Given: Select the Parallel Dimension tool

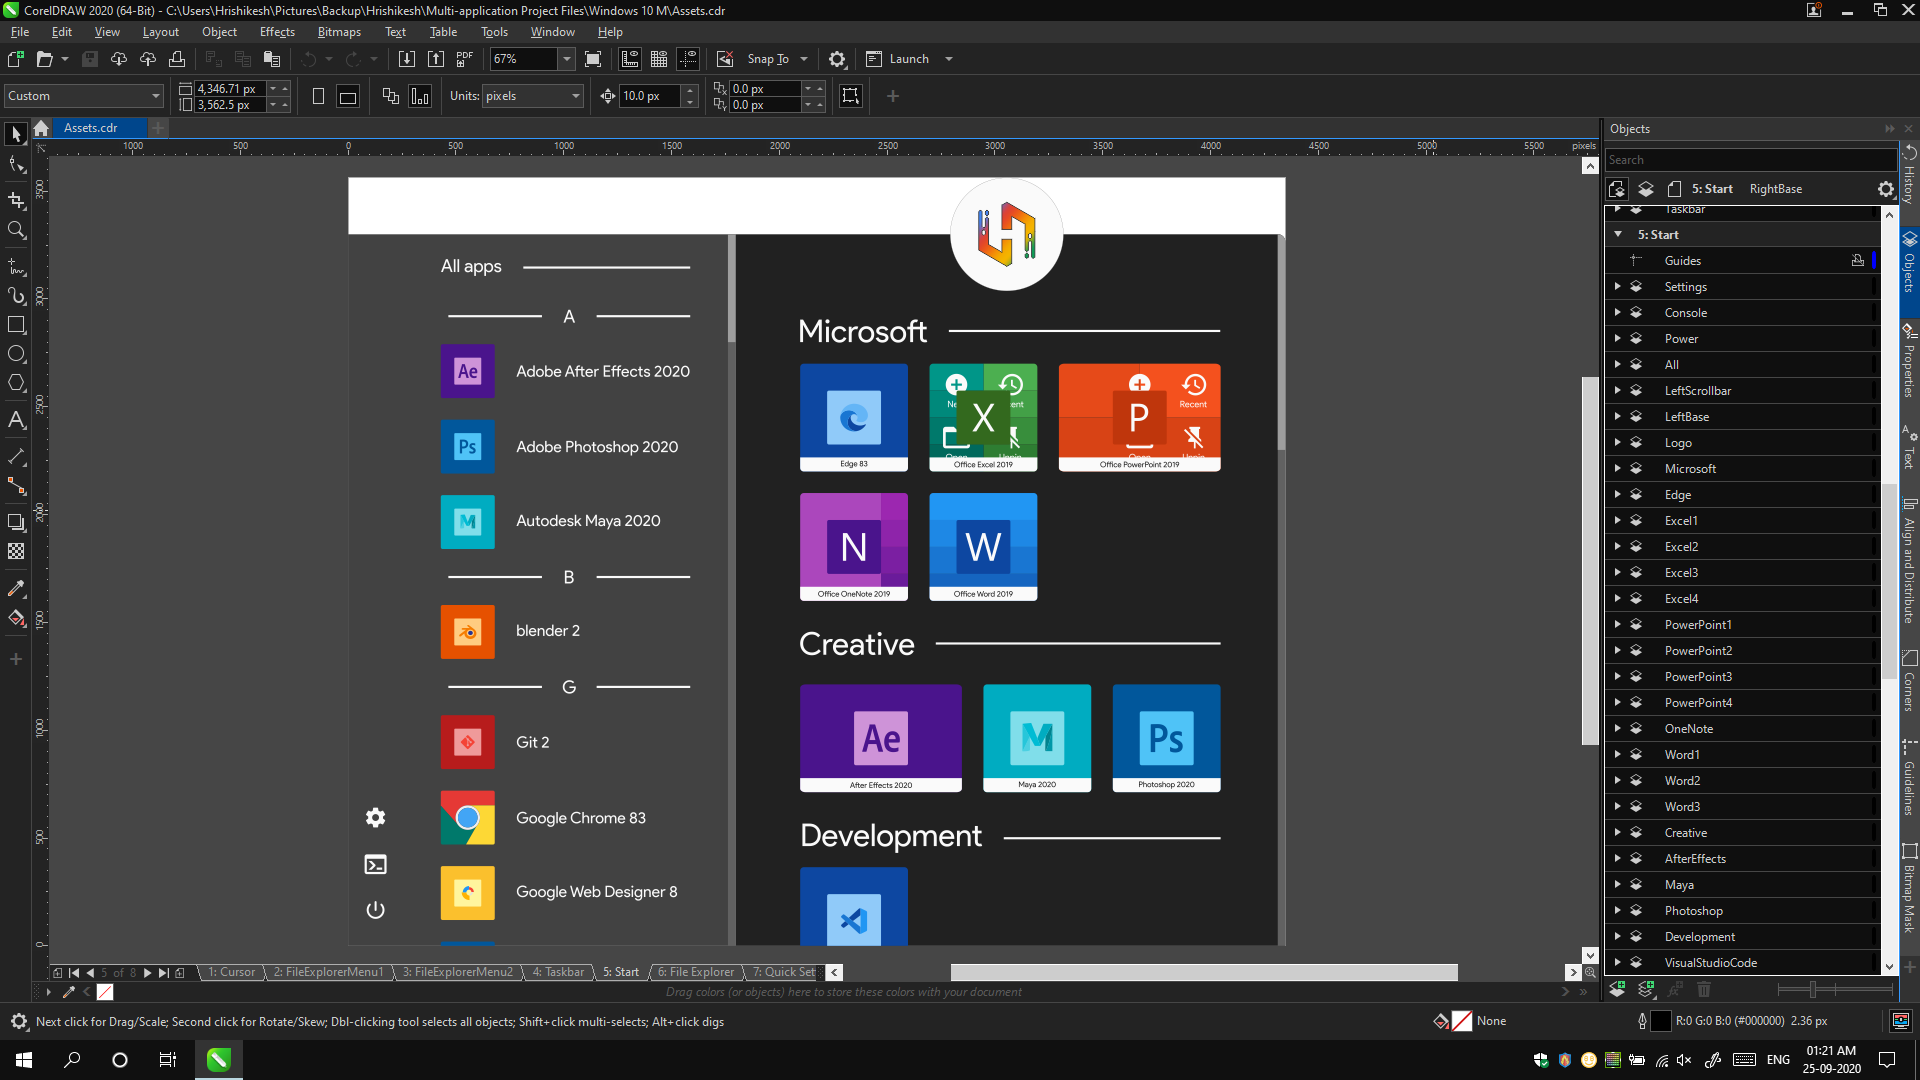Looking at the screenshot, I should tap(16, 456).
